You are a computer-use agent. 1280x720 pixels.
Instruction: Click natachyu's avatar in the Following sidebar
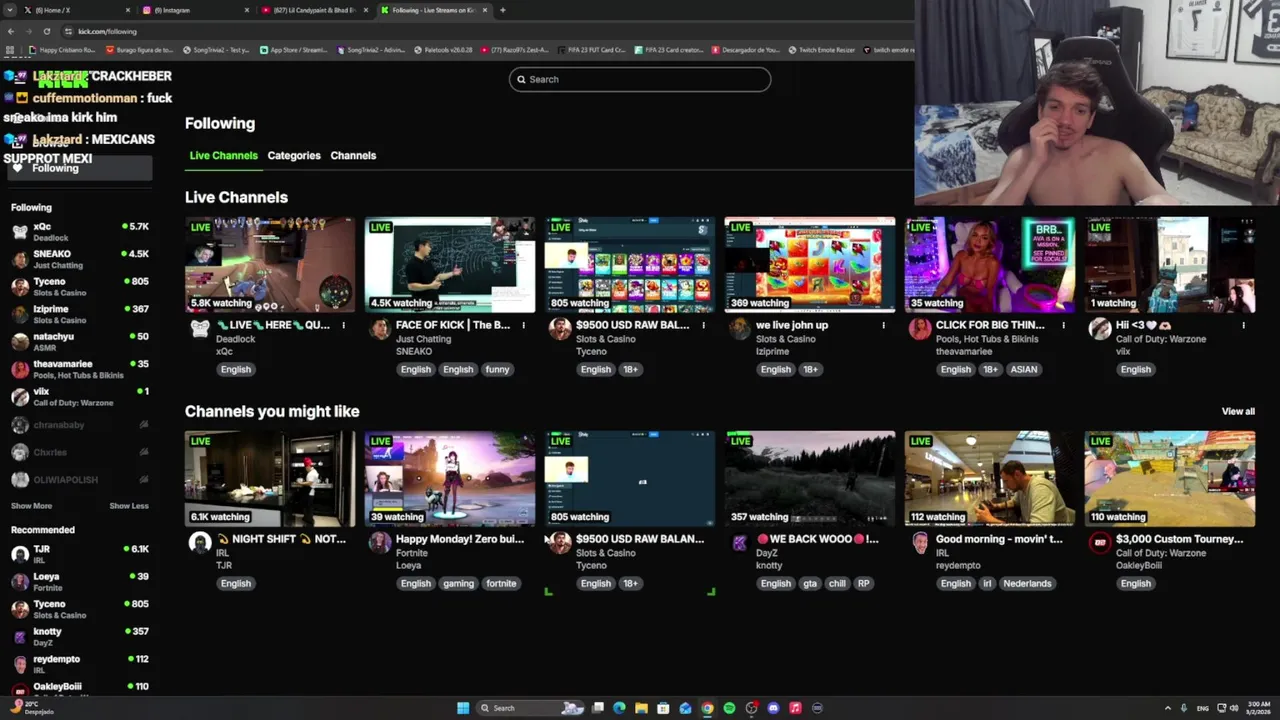point(20,342)
